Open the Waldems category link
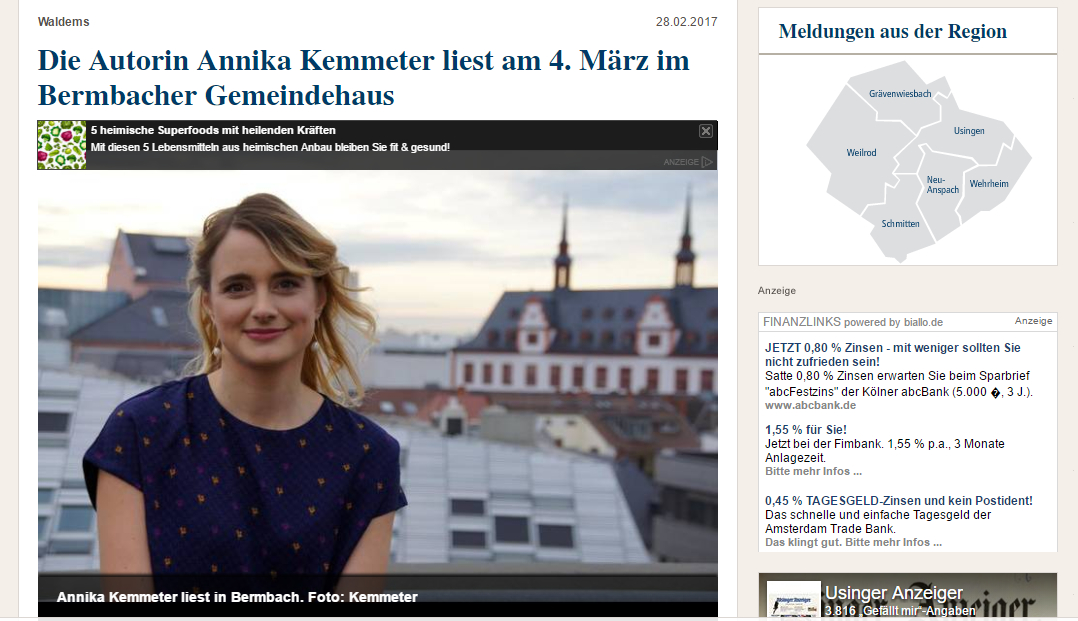The image size is (1078, 621). [x=63, y=22]
